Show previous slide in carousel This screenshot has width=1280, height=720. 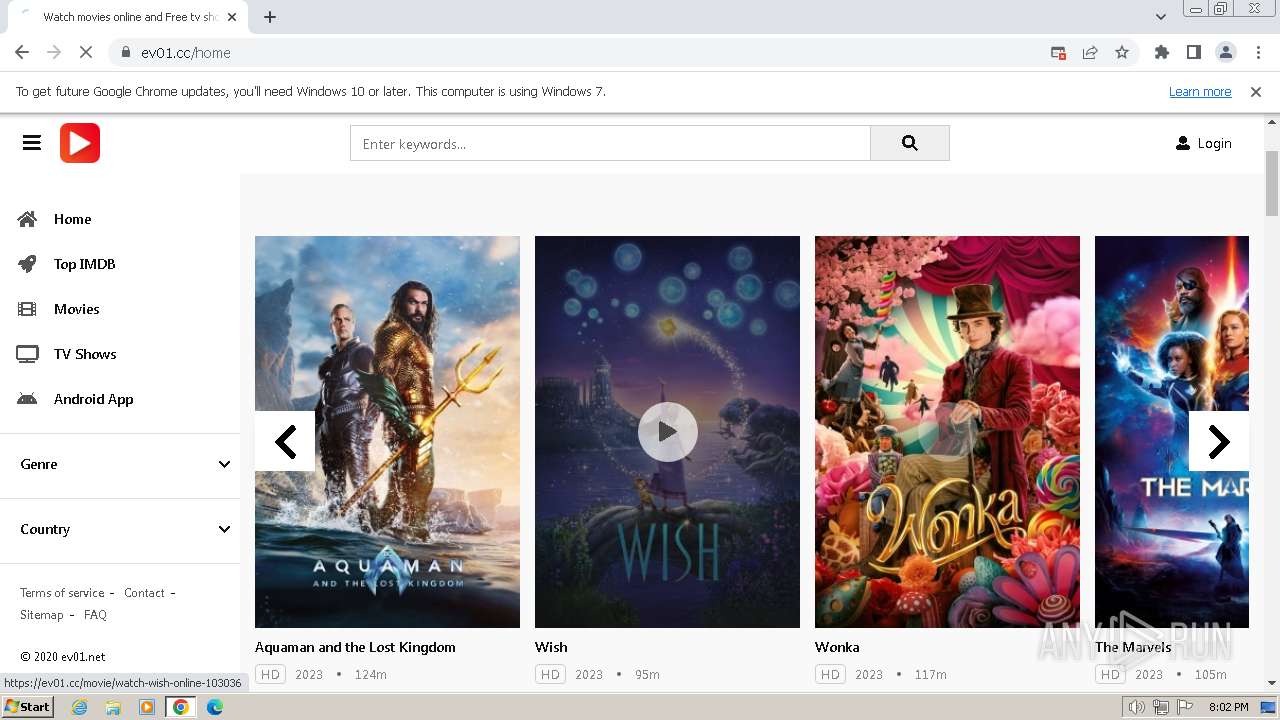click(x=285, y=441)
